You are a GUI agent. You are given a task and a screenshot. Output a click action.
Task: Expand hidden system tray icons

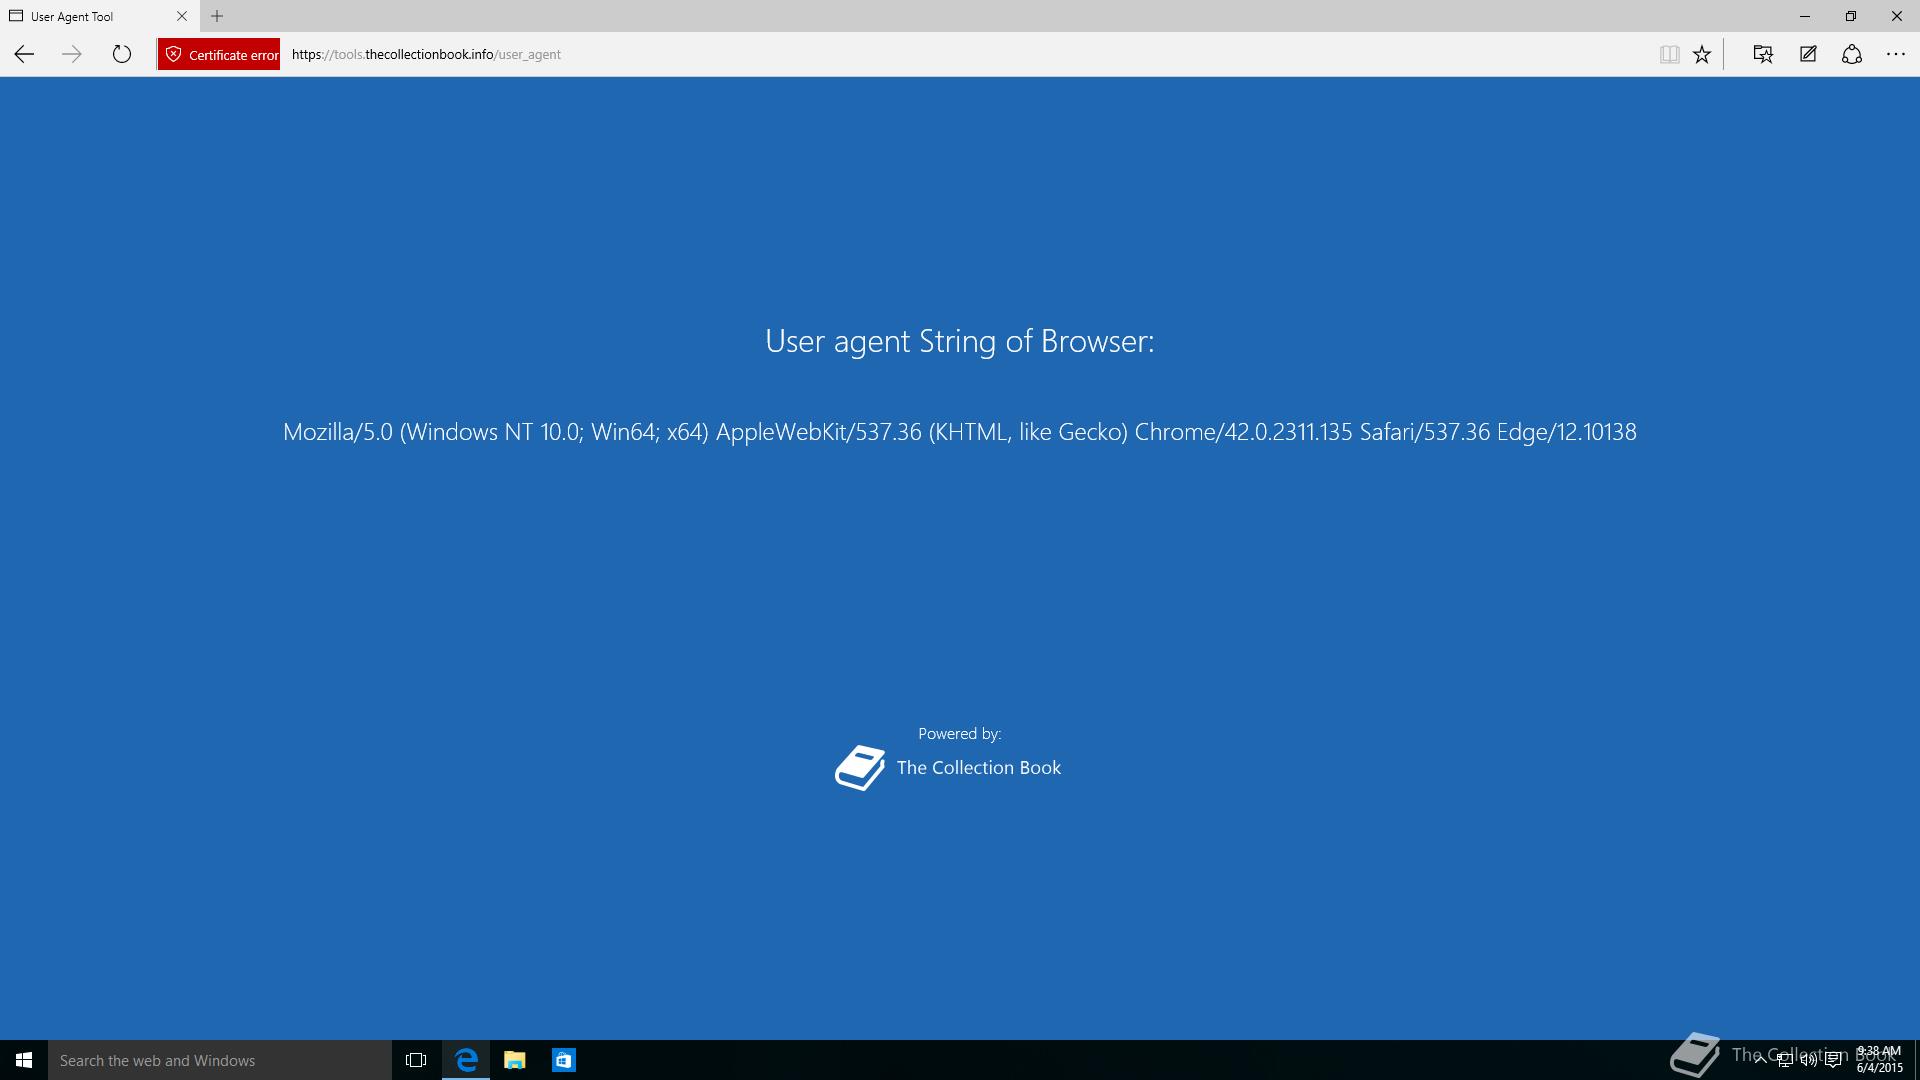[1760, 1060]
